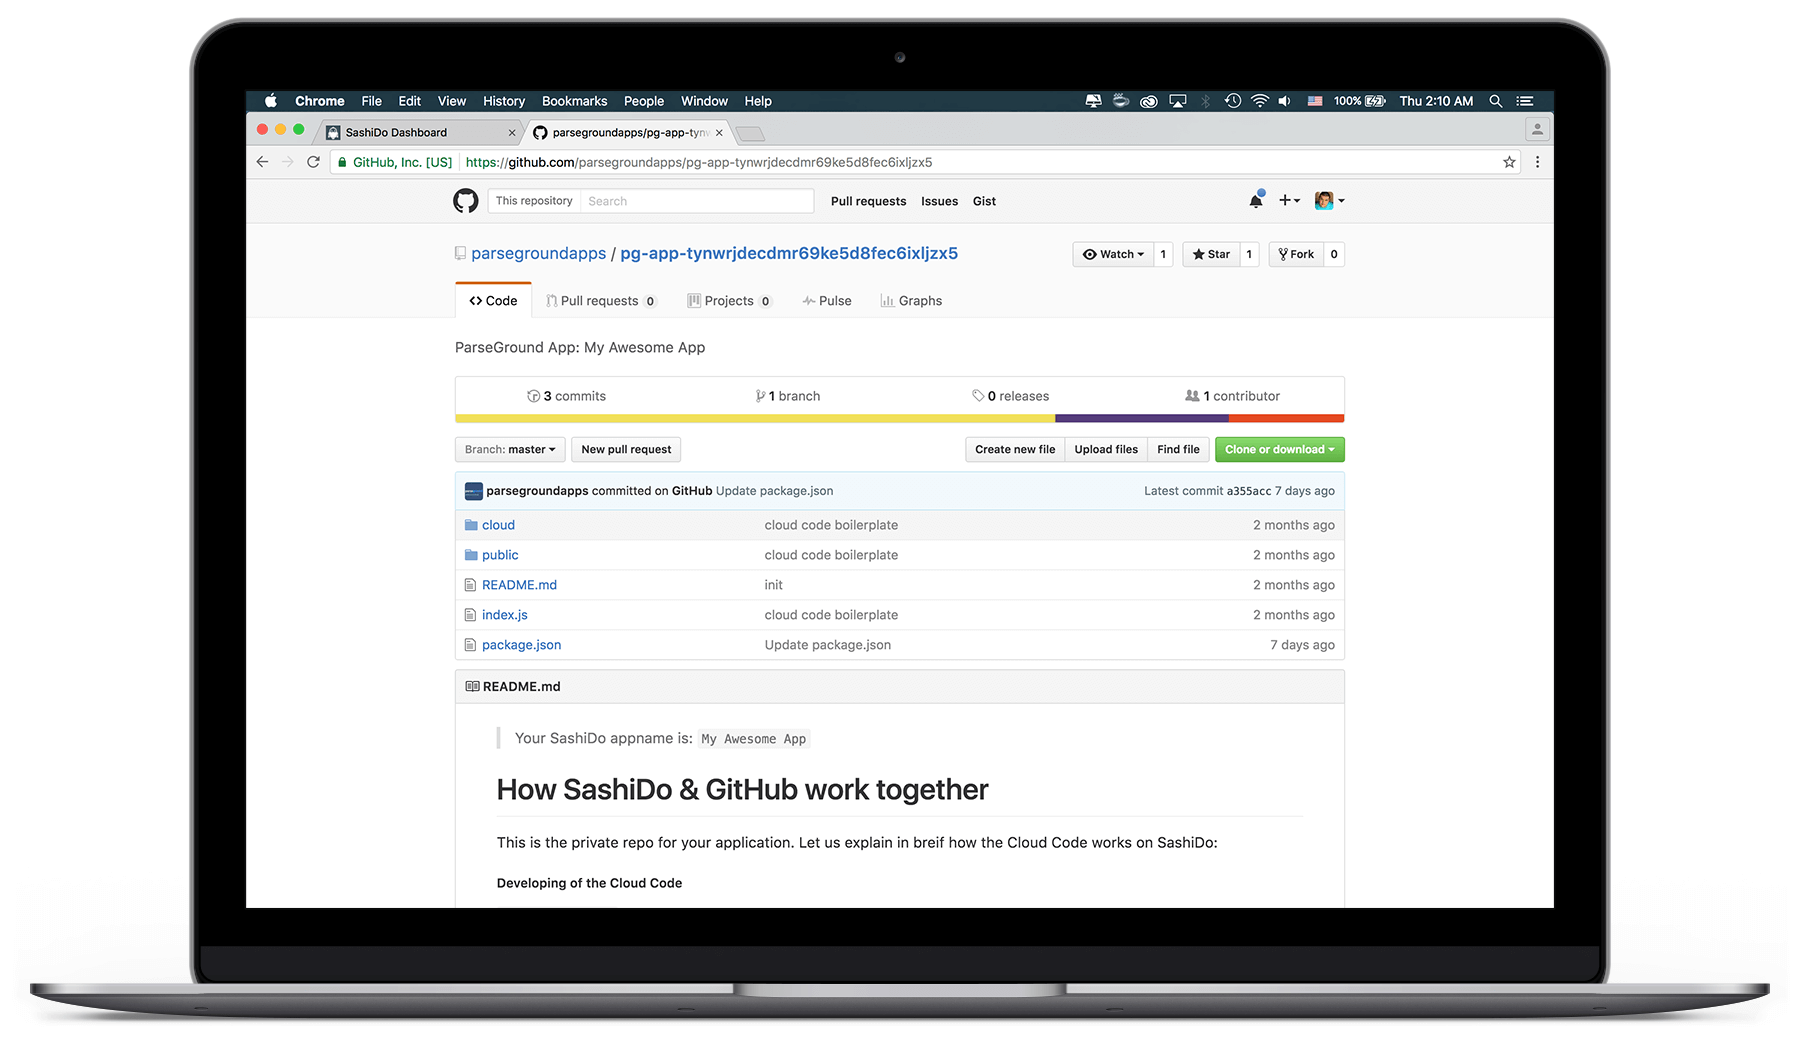Open the parsegroundapps owner link

(x=539, y=254)
